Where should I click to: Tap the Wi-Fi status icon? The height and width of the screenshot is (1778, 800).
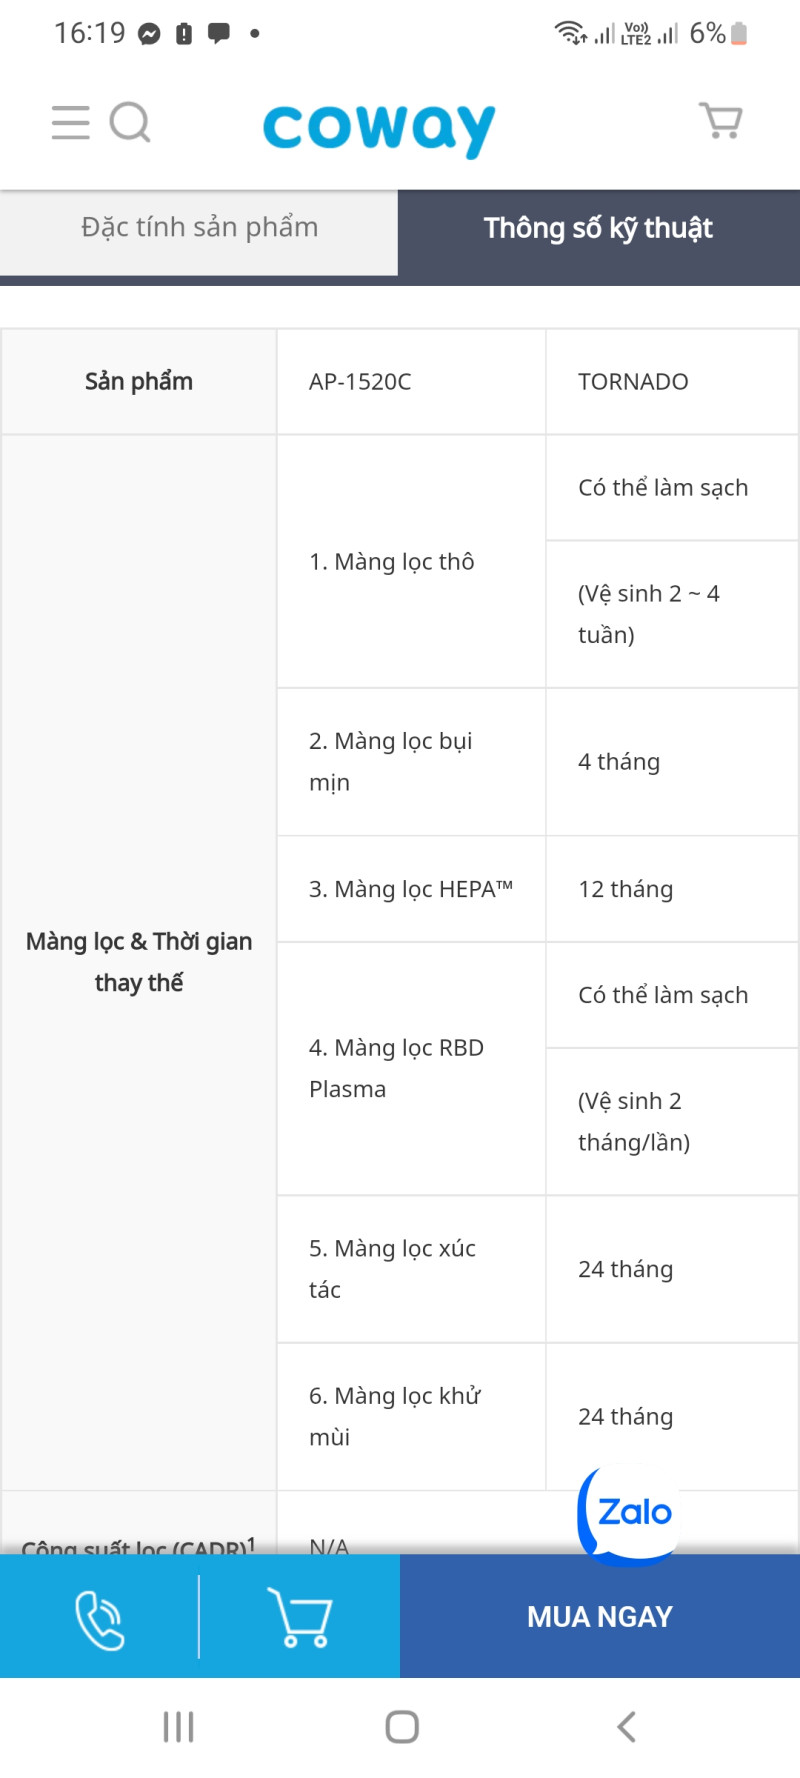click(x=571, y=33)
